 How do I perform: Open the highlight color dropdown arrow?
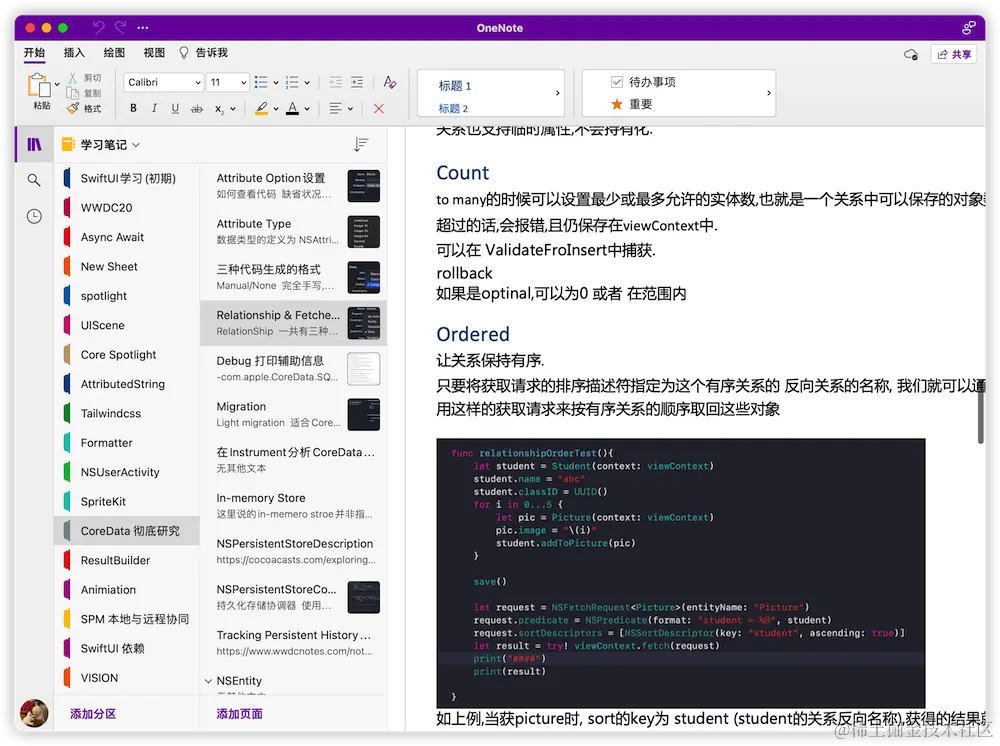276,109
